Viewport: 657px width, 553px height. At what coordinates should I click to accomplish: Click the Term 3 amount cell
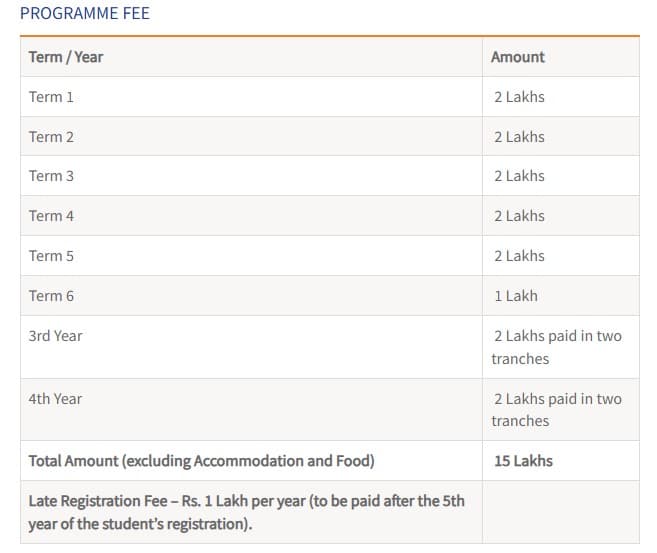[519, 176]
